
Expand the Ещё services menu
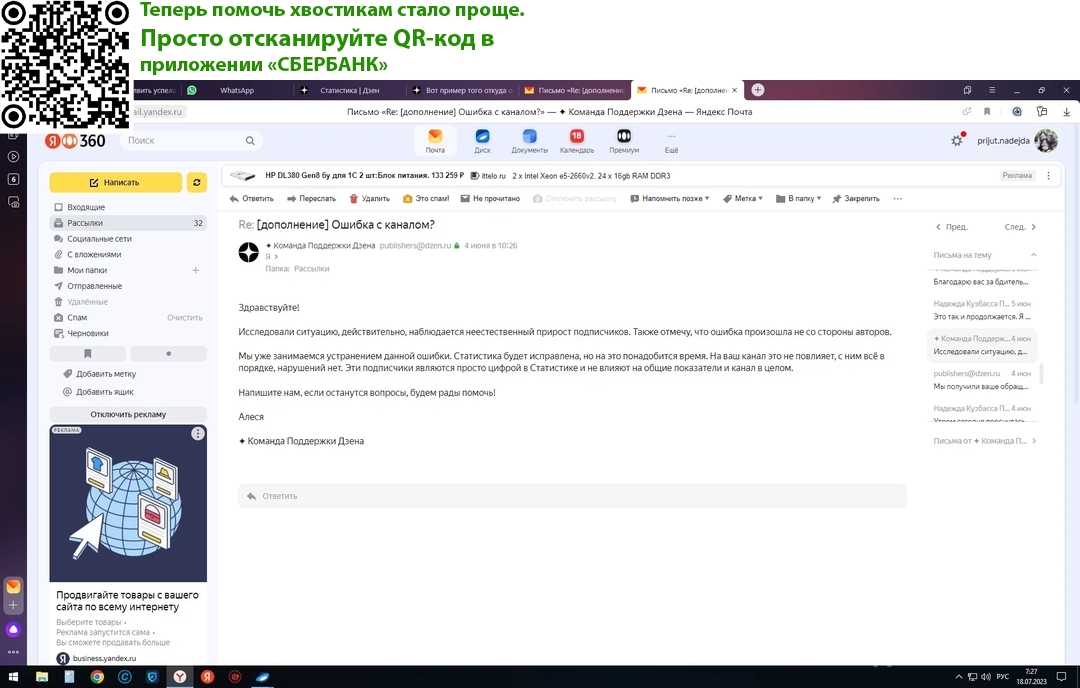(x=672, y=141)
